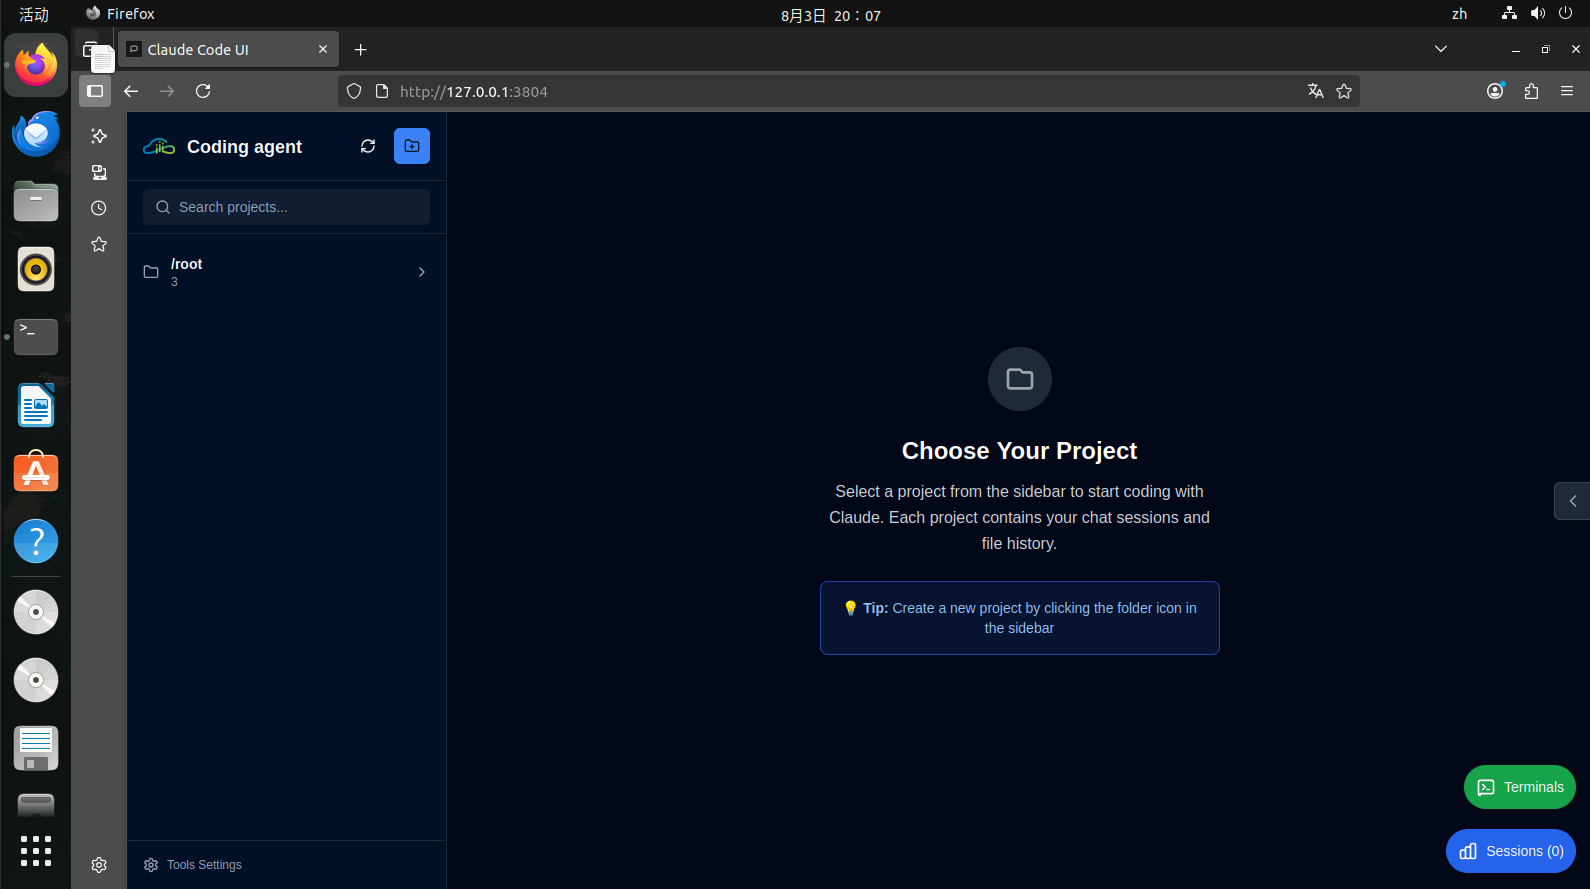Reload the current page
This screenshot has width=1590, height=889.
203,91
